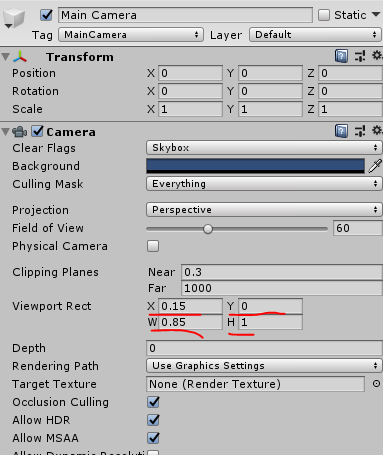Click the Scale label
The height and width of the screenshot is (455, 383).
(x=27, y=109)
